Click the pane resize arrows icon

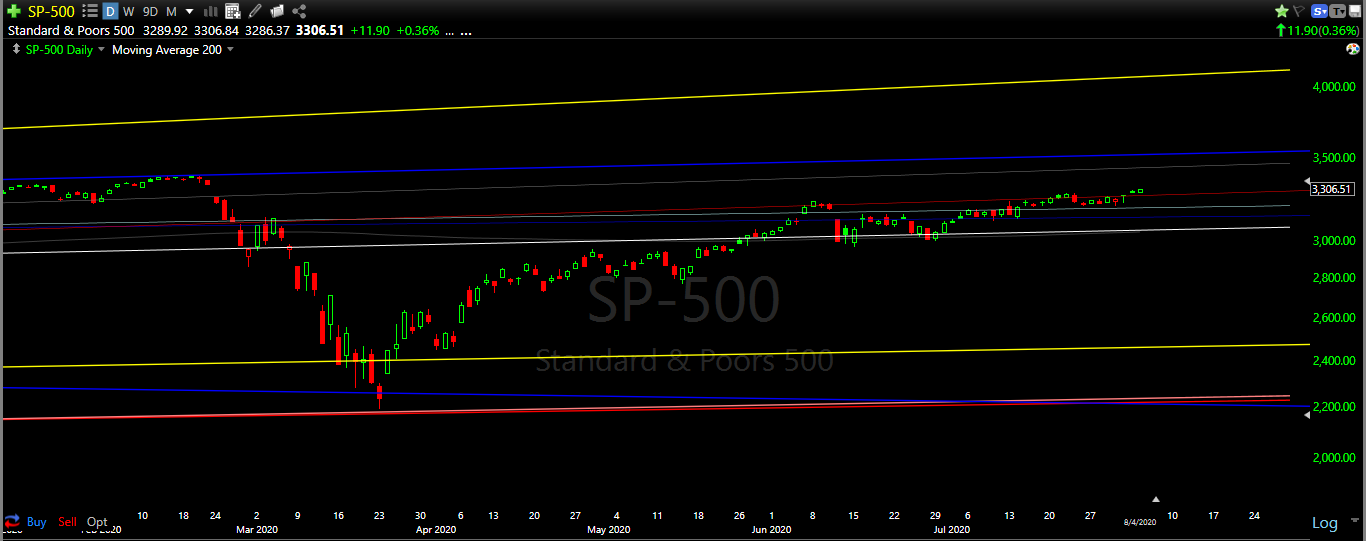coord(15,49)
